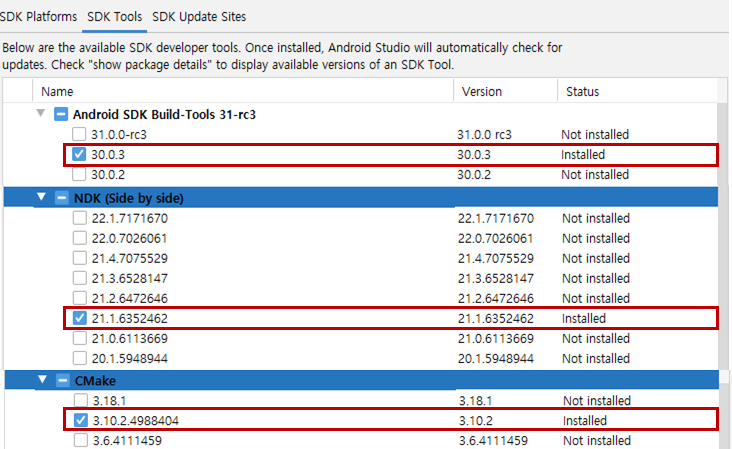Screen dimensions: 732x449
Task: Toggle the CMake group checkbox
Action: tap(63, 380)
